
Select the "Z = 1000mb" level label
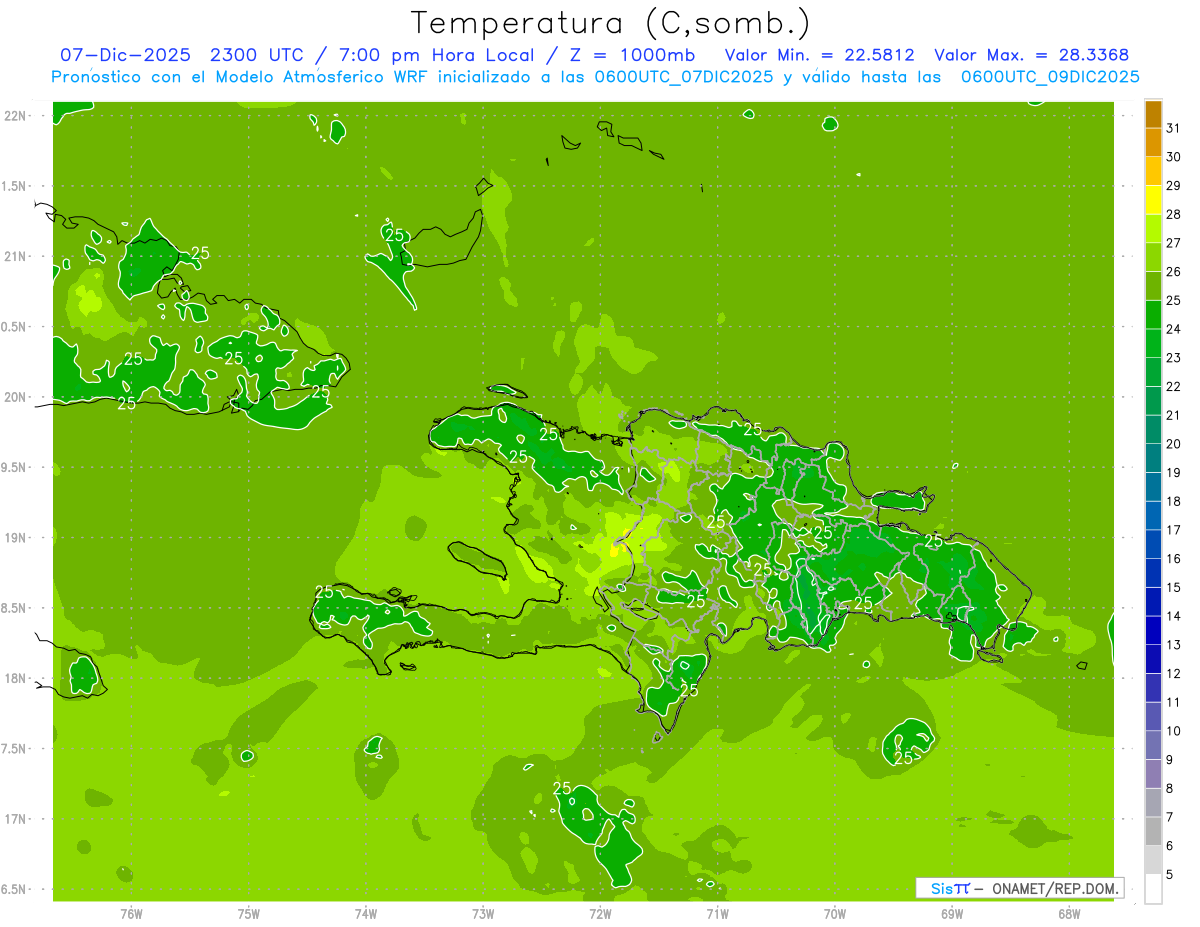coord(630,55)
